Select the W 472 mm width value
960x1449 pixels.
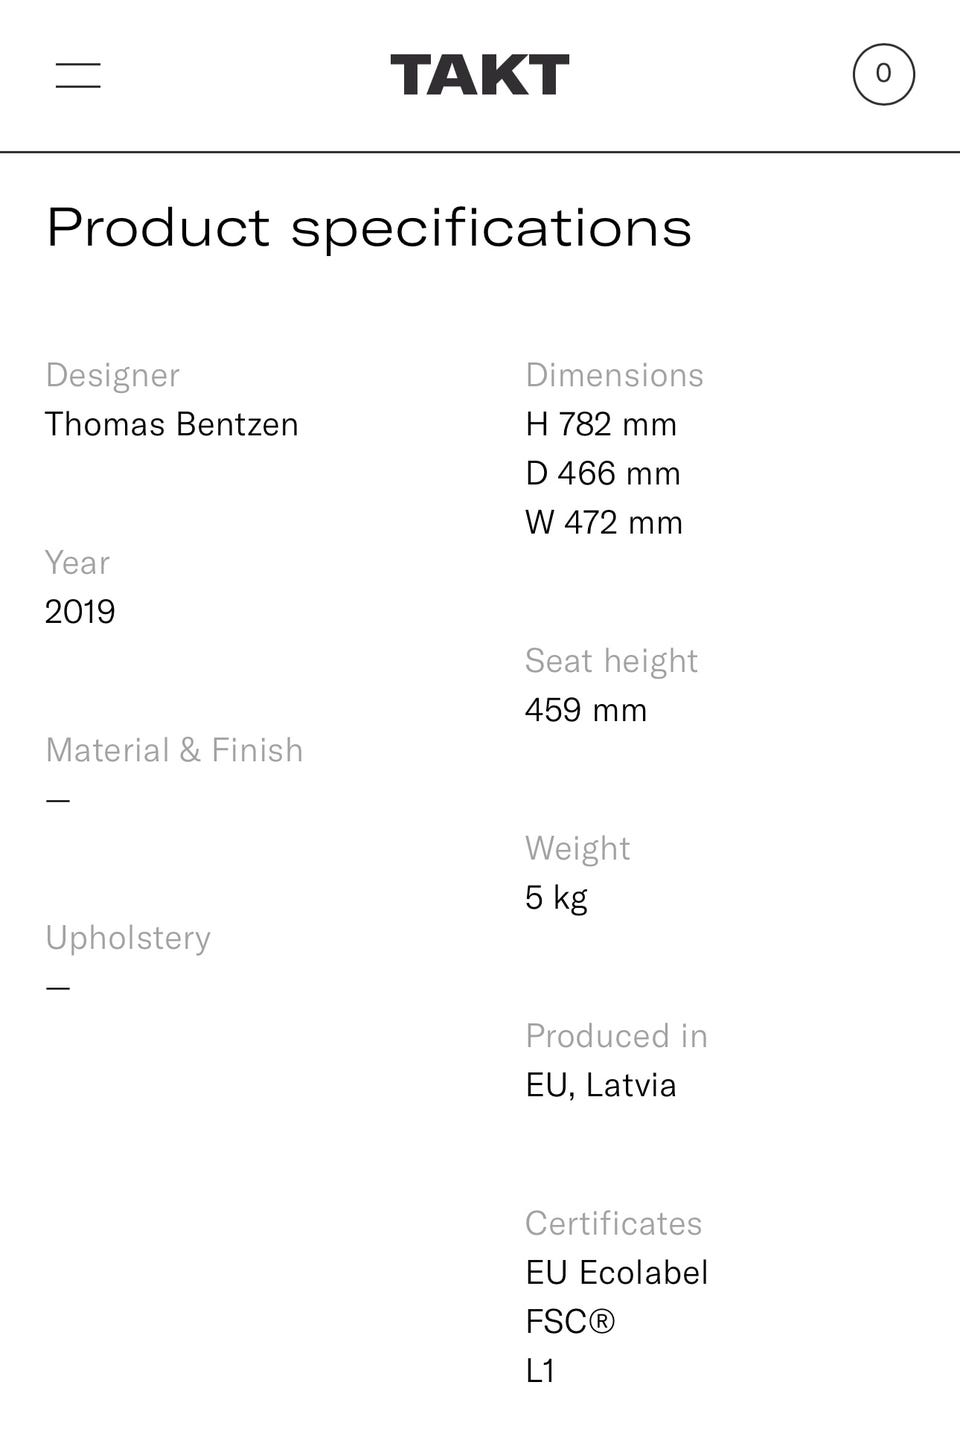(604, 522)
